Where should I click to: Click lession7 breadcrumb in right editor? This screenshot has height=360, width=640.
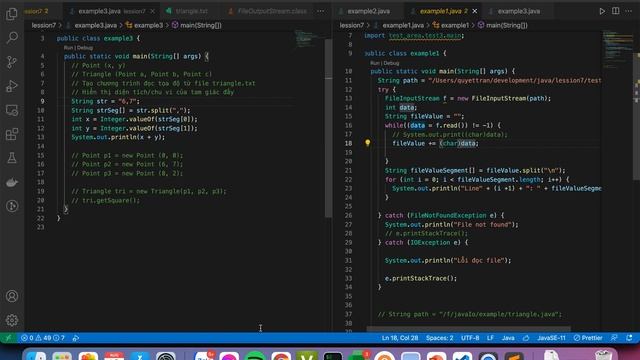coord(351,25)
